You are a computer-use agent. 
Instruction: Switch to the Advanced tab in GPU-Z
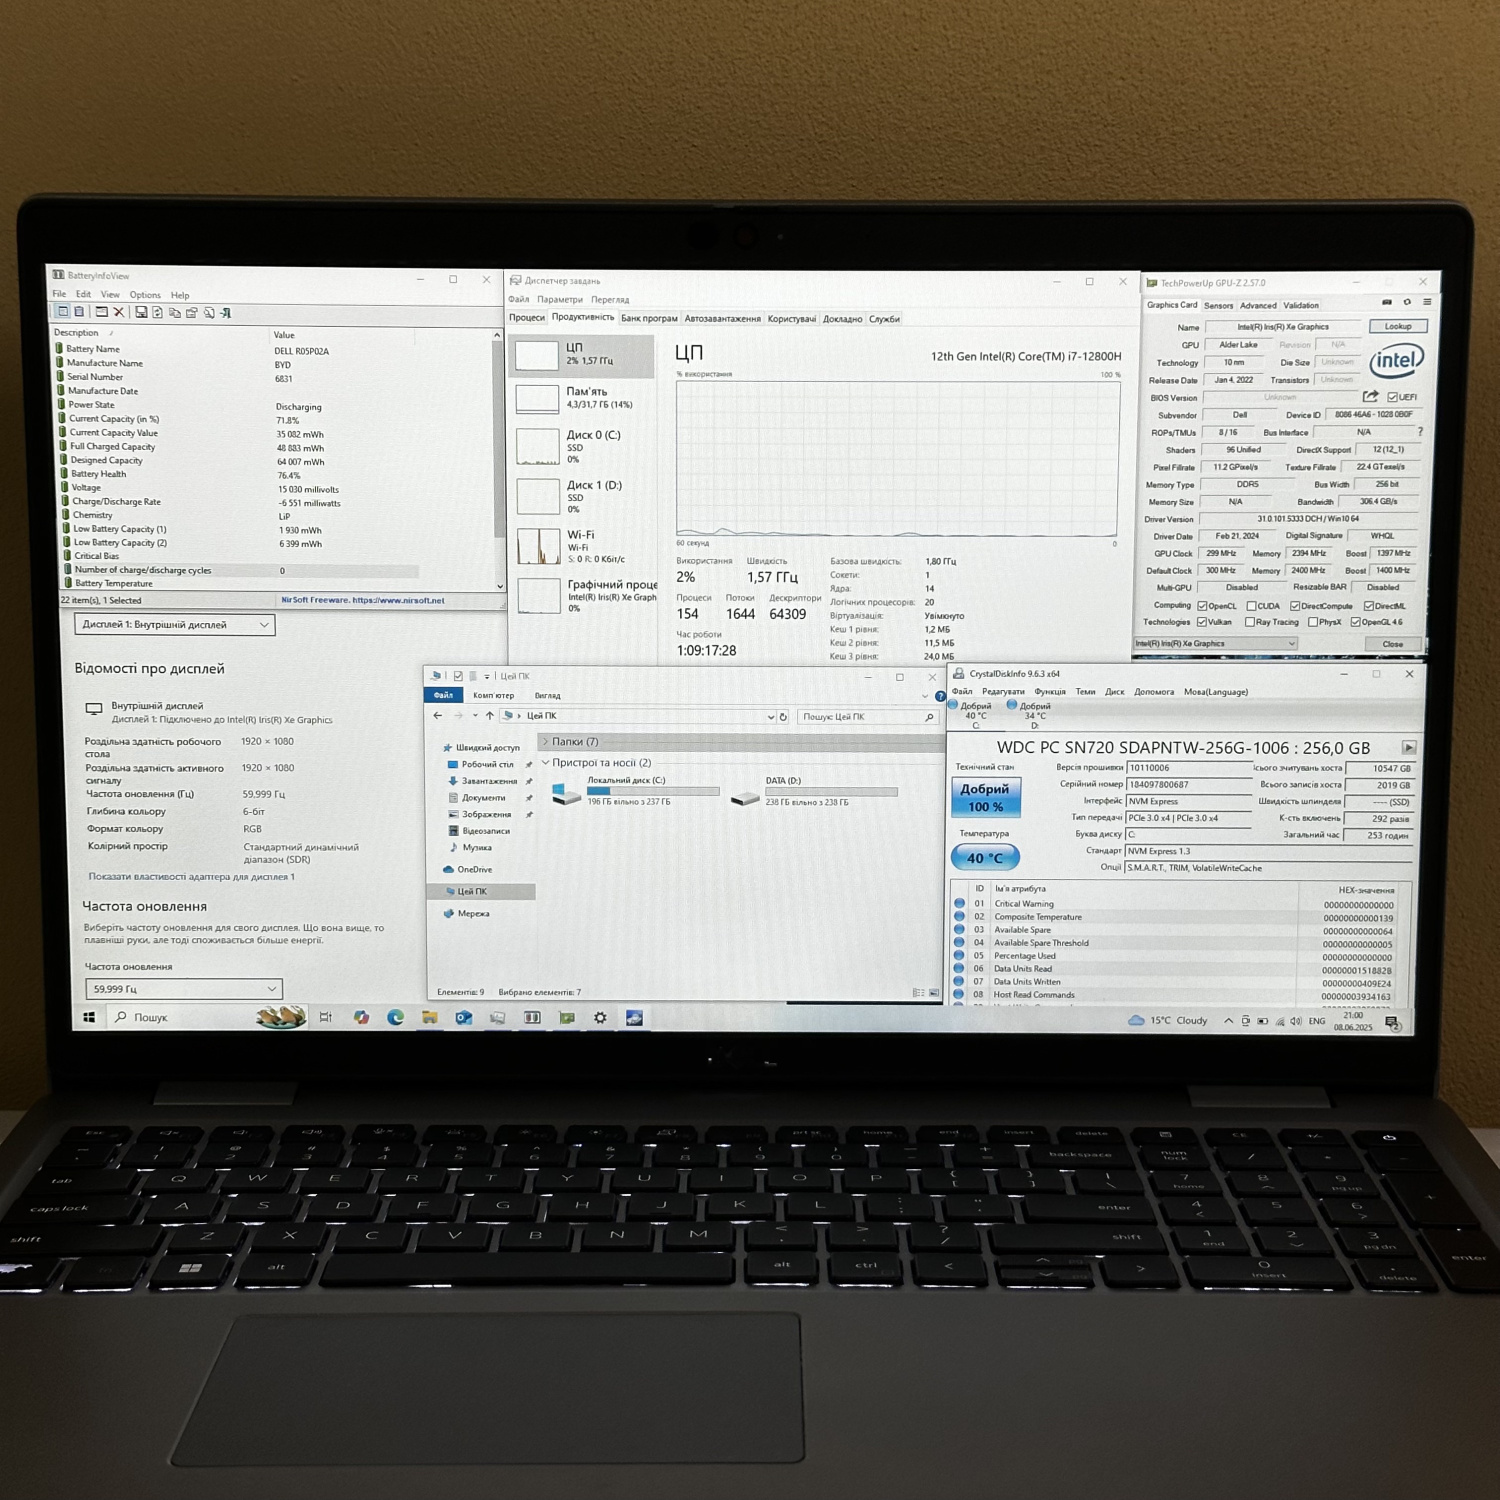[1258, 306]
